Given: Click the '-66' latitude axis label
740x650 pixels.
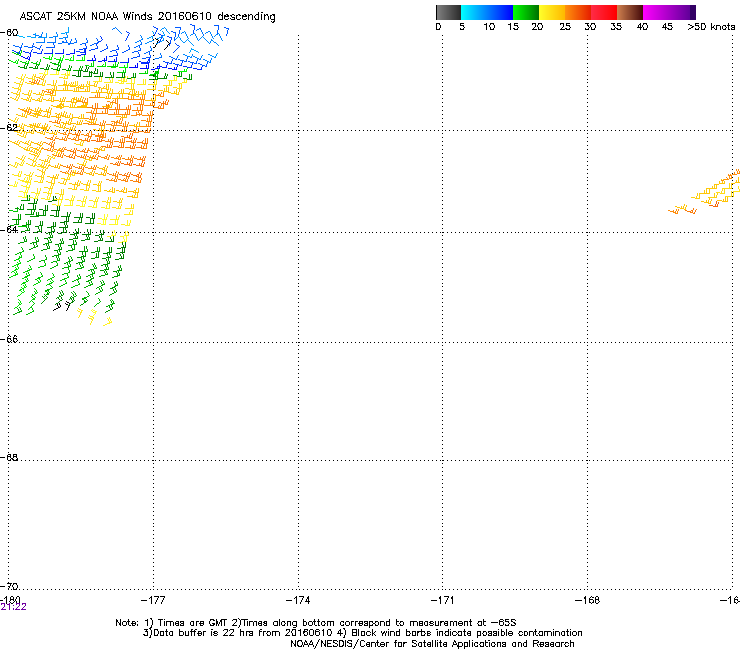Looking at the screenshot, I should click(x=9, y=339).
